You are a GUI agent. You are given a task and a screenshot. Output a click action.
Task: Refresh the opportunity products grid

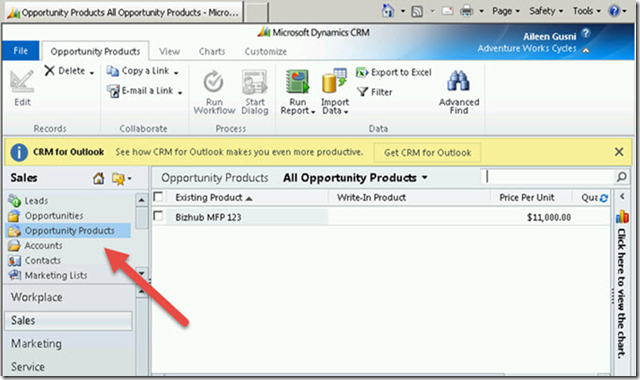(604, 198)
